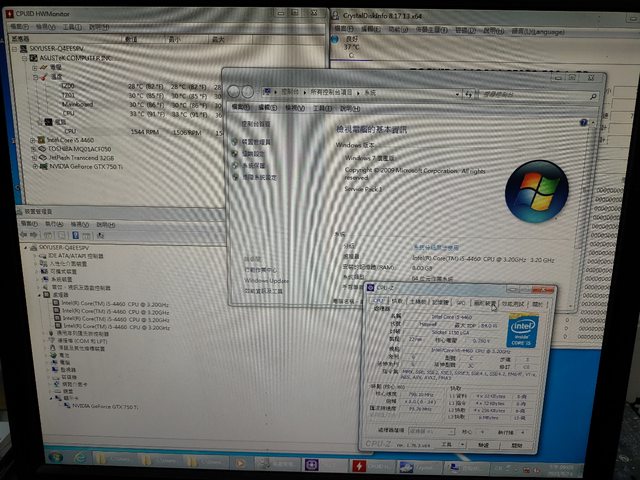Click the Windows Update link
Image resolution: width=640 pixels, height=480 pixels.
[264, 281]
